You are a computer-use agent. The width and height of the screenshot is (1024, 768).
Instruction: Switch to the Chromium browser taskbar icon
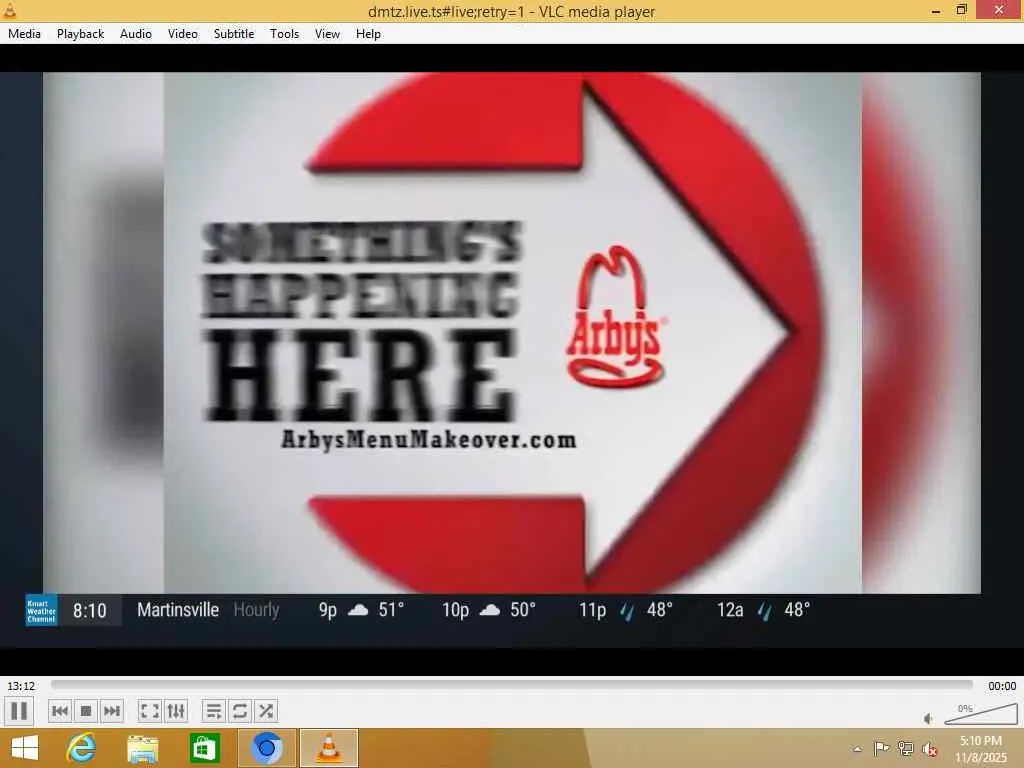(266, 748)
